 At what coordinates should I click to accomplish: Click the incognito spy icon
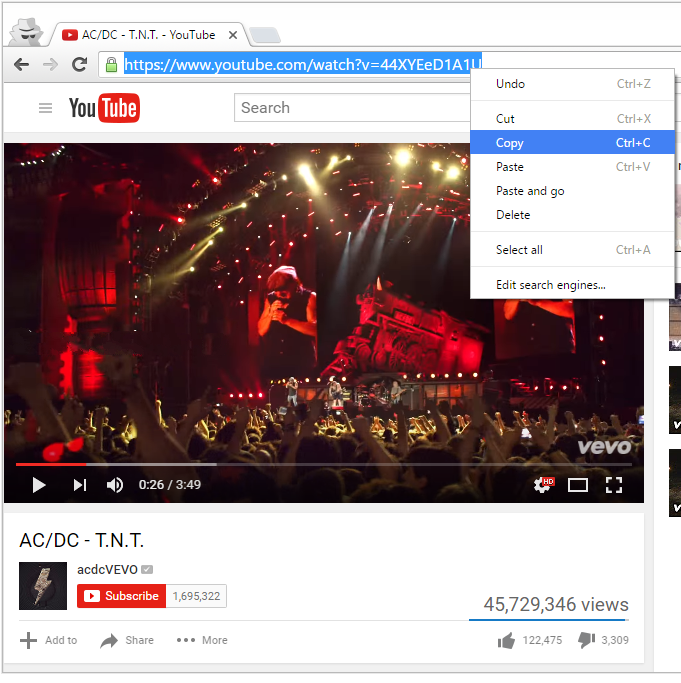pyautogui.click(x=27, y=32)
